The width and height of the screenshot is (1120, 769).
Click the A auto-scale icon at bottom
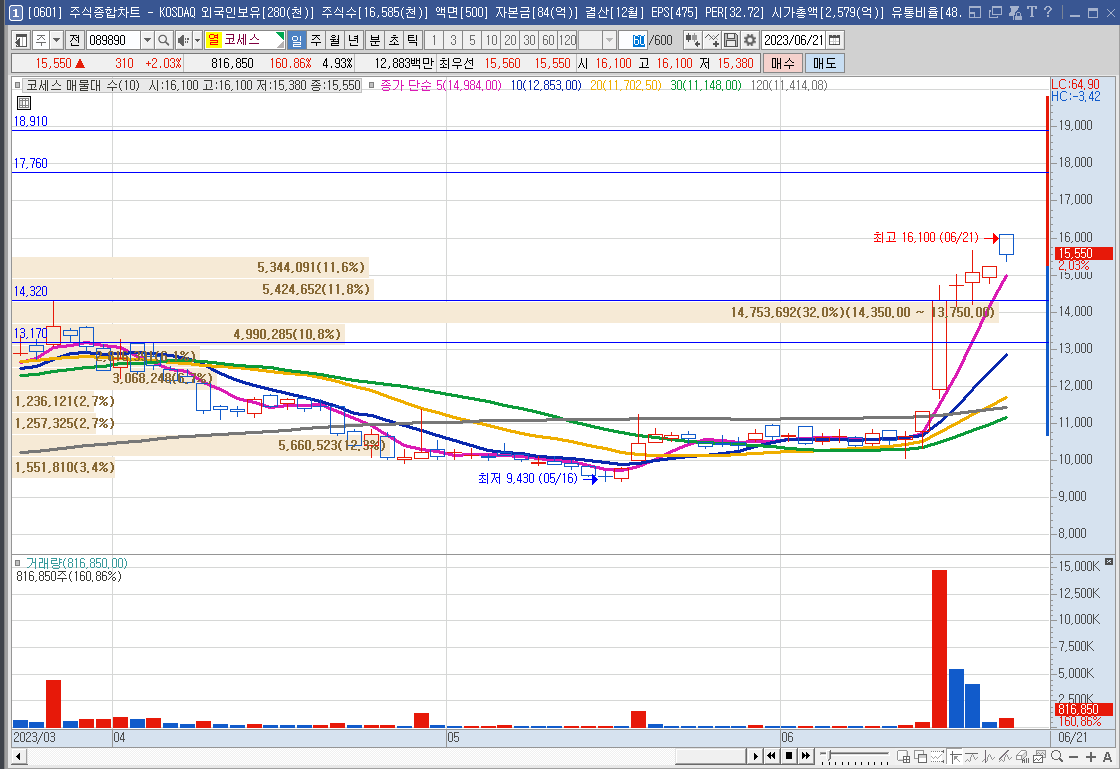click(x=1107, y=756)
